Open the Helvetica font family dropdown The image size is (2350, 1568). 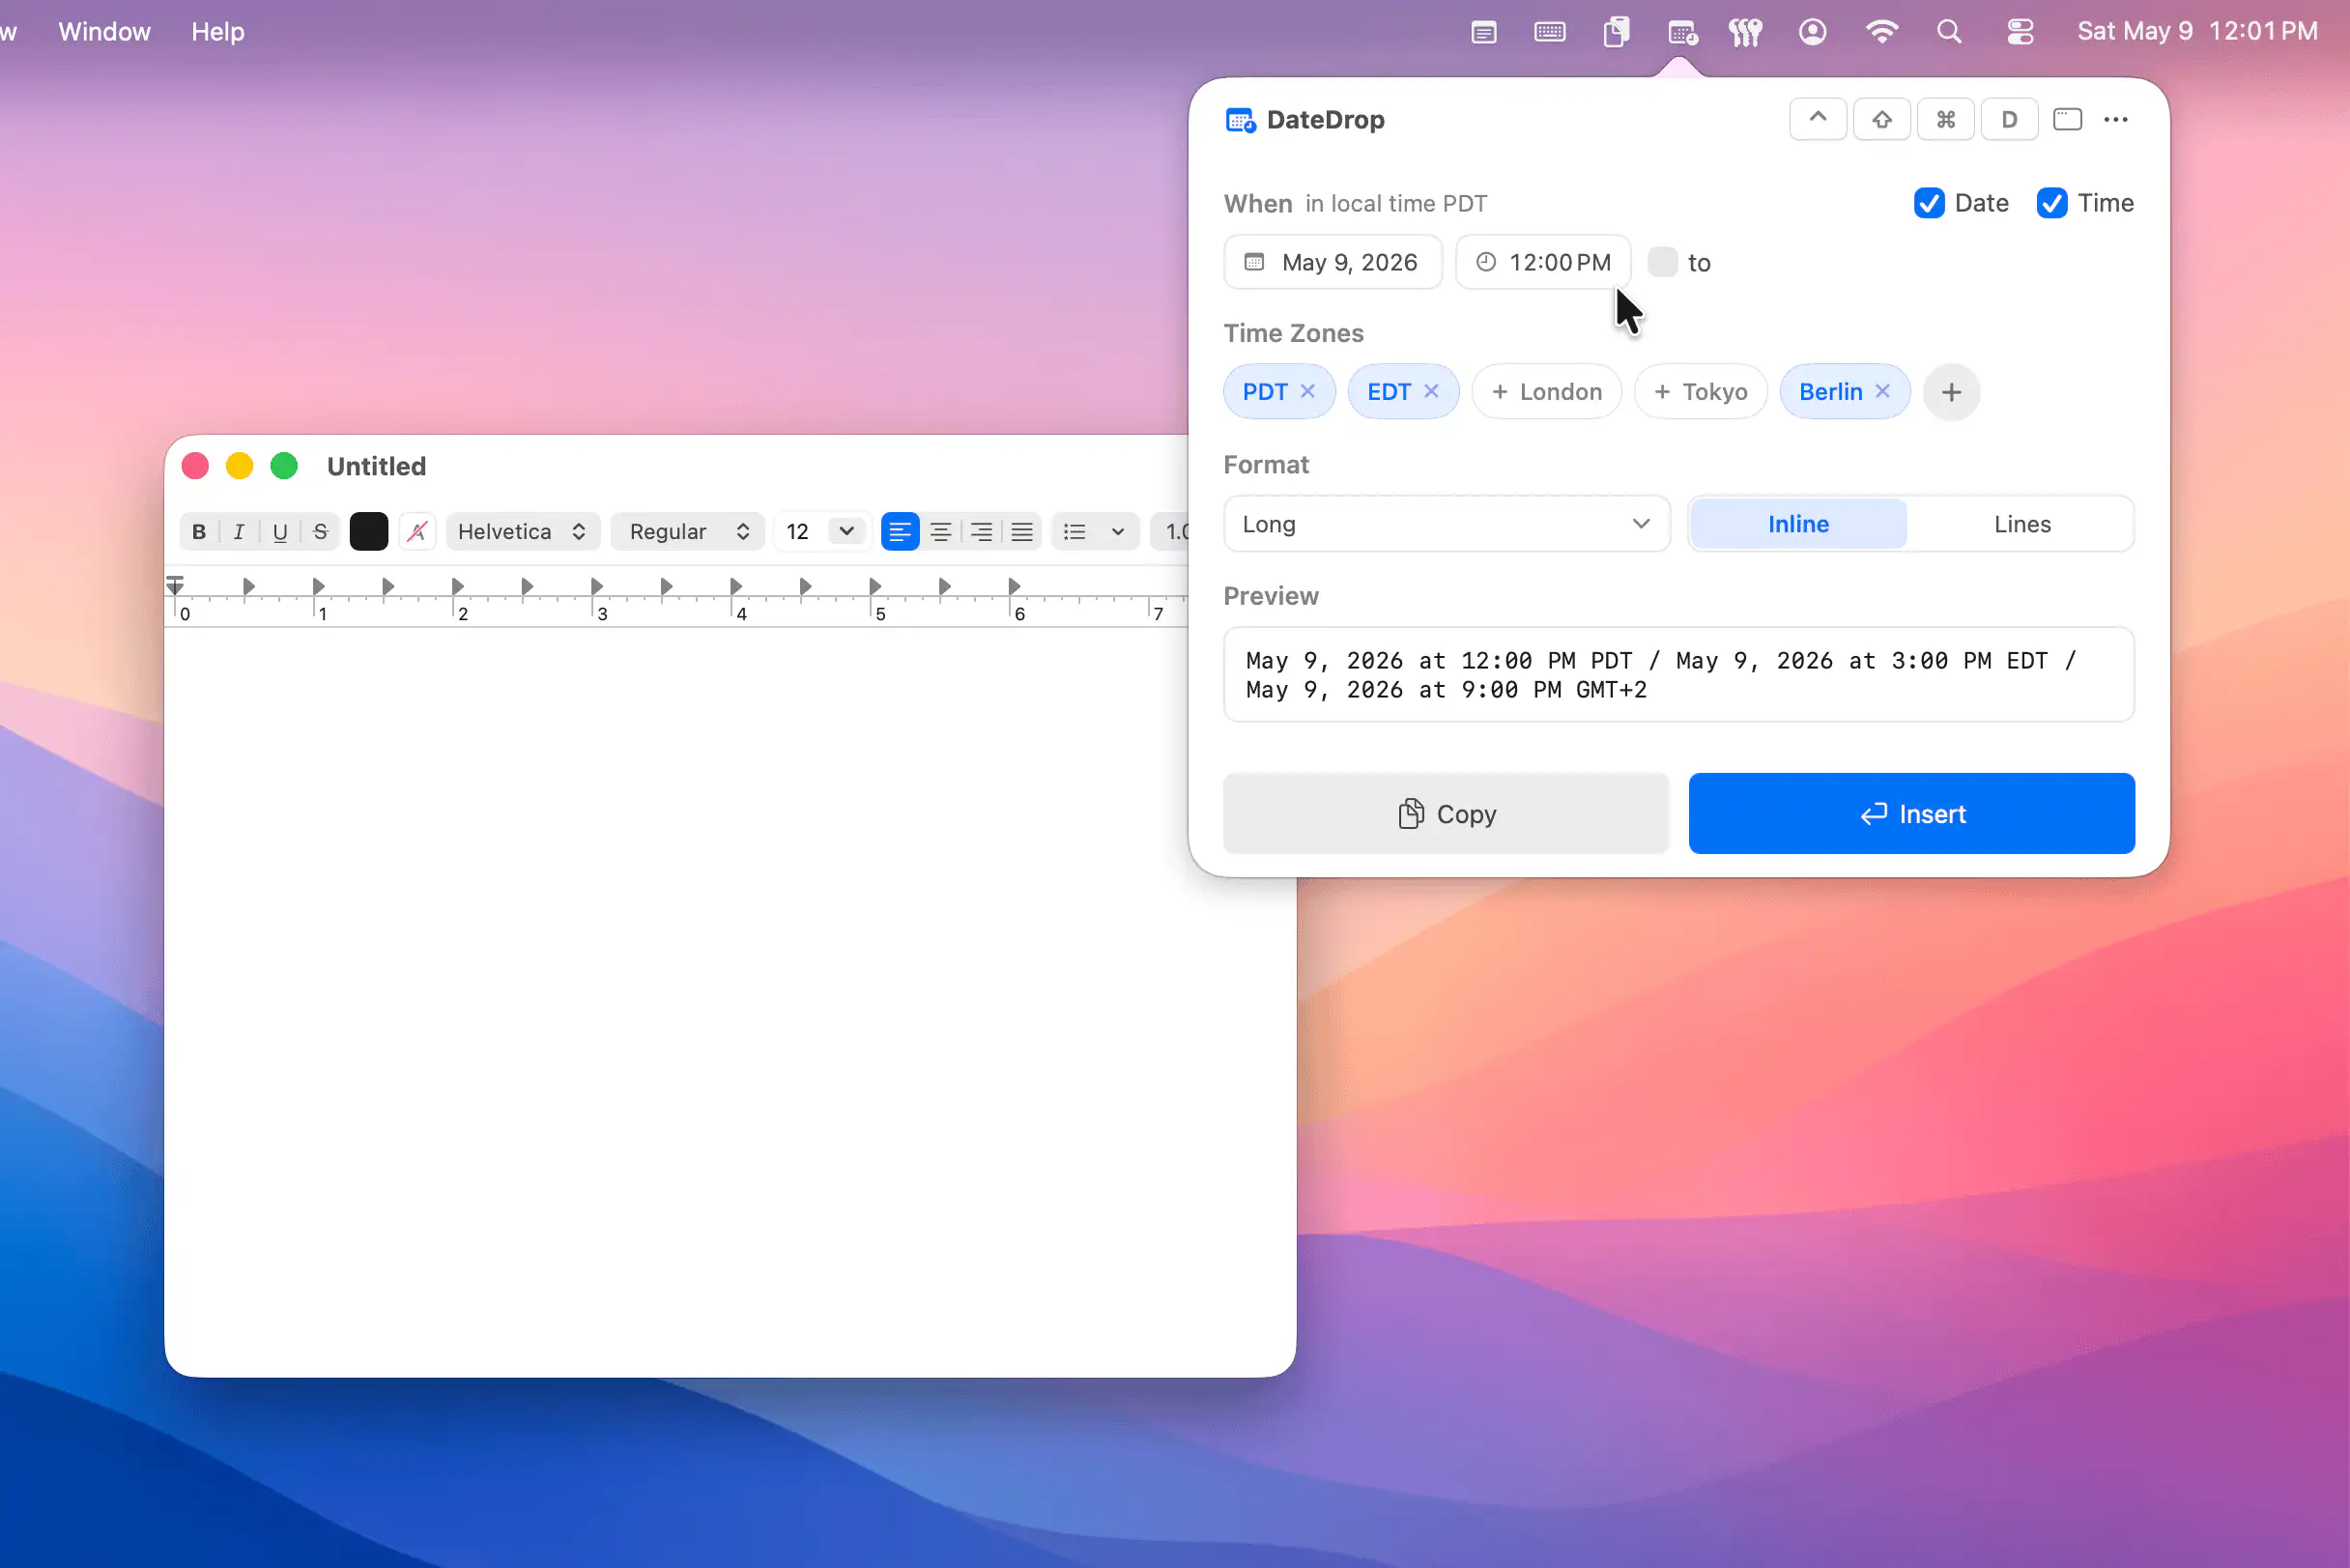point(522,531)
